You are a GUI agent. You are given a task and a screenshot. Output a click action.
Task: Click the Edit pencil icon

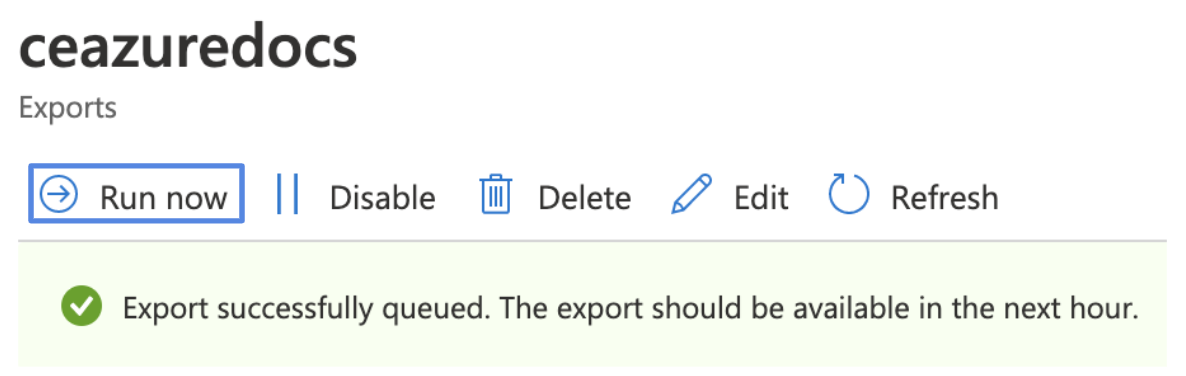(692, 194)
